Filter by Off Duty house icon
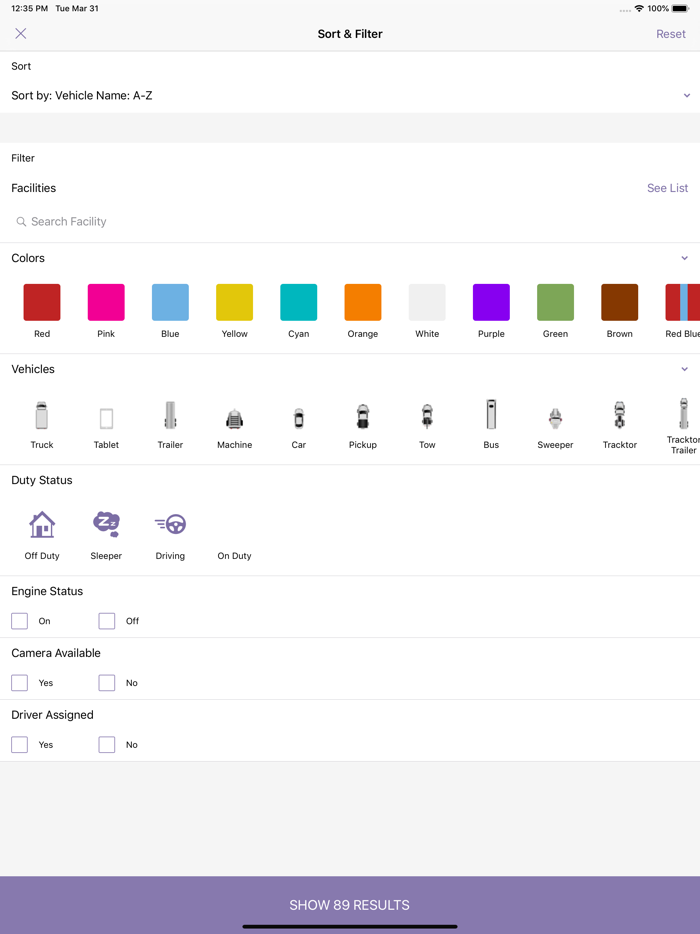Screen dimensions: 700x934 [42, 525]
